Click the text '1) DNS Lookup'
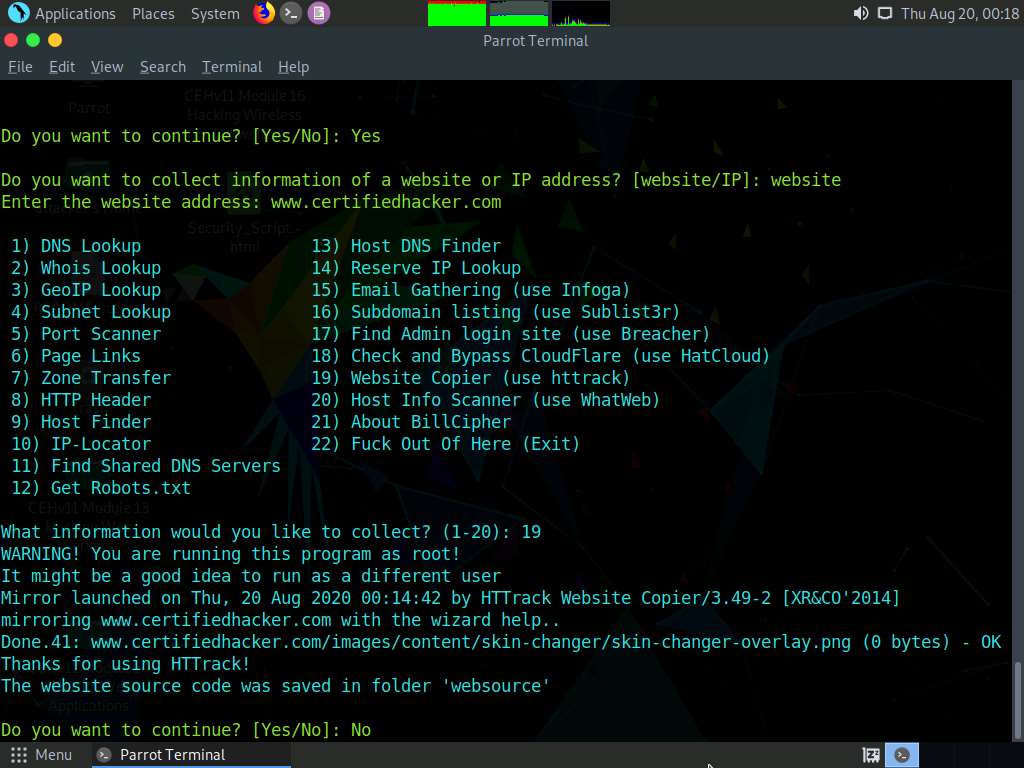1024x768 pixels. [76, 246]
